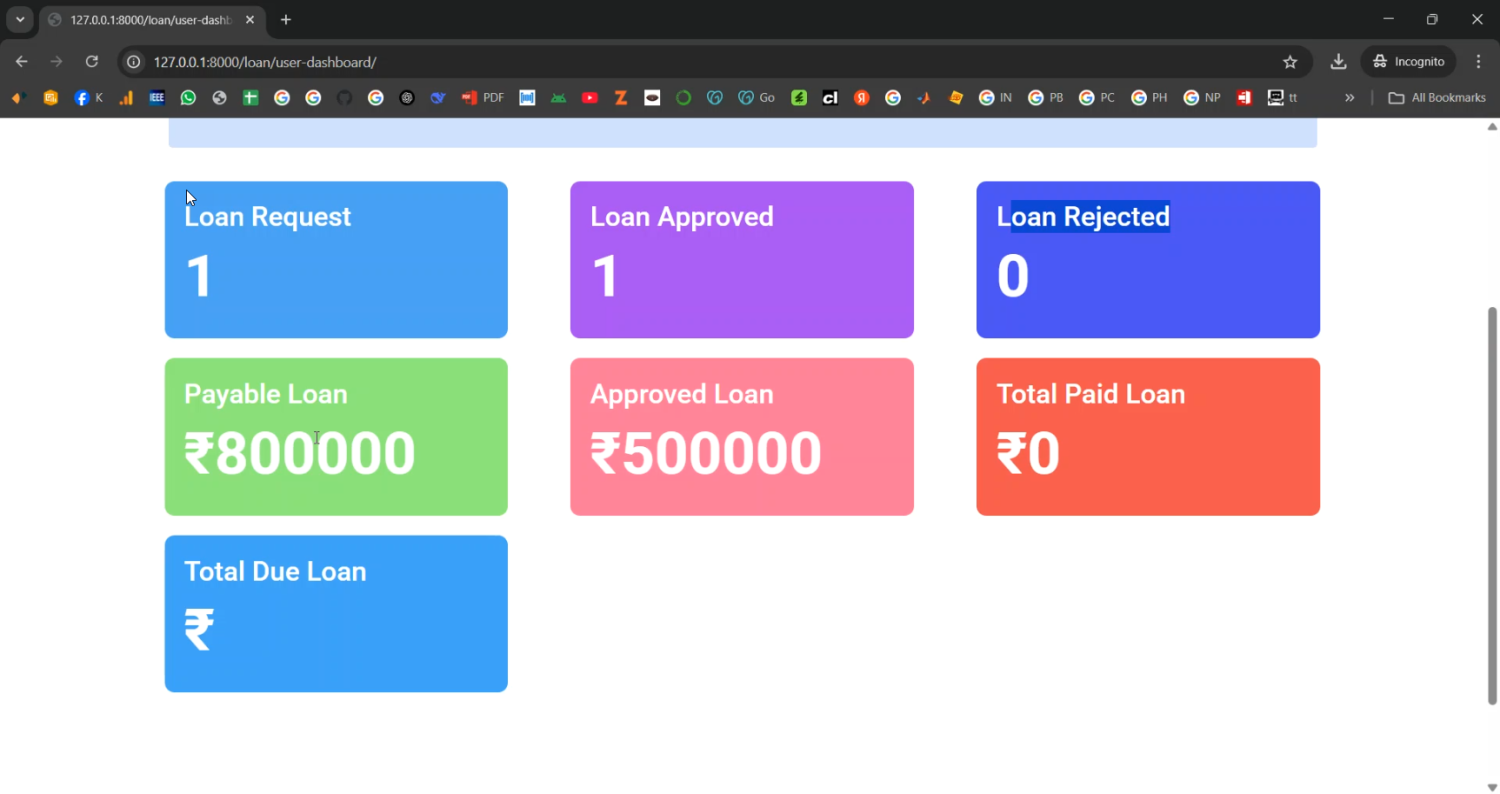Open a new tab with the plus button

[286, 20]
